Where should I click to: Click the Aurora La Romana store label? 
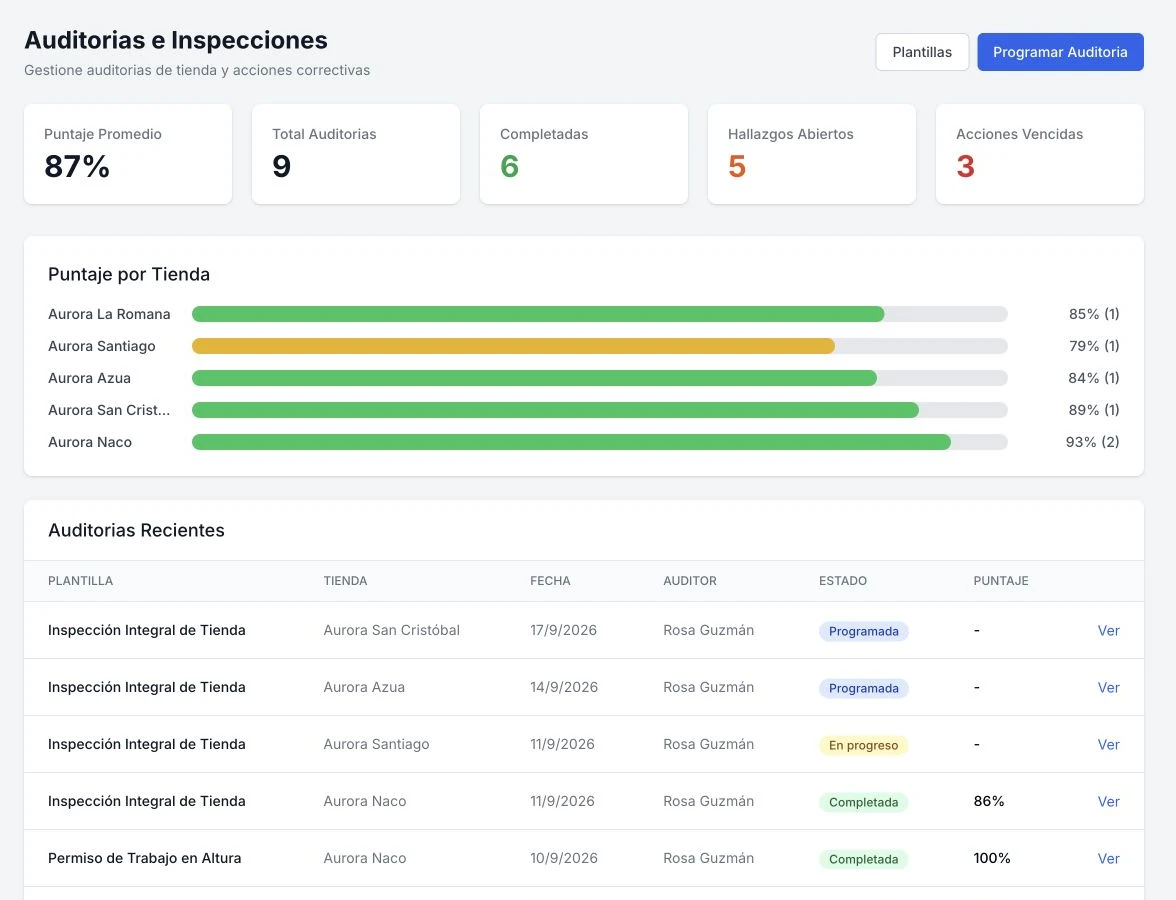click(109, 314)
